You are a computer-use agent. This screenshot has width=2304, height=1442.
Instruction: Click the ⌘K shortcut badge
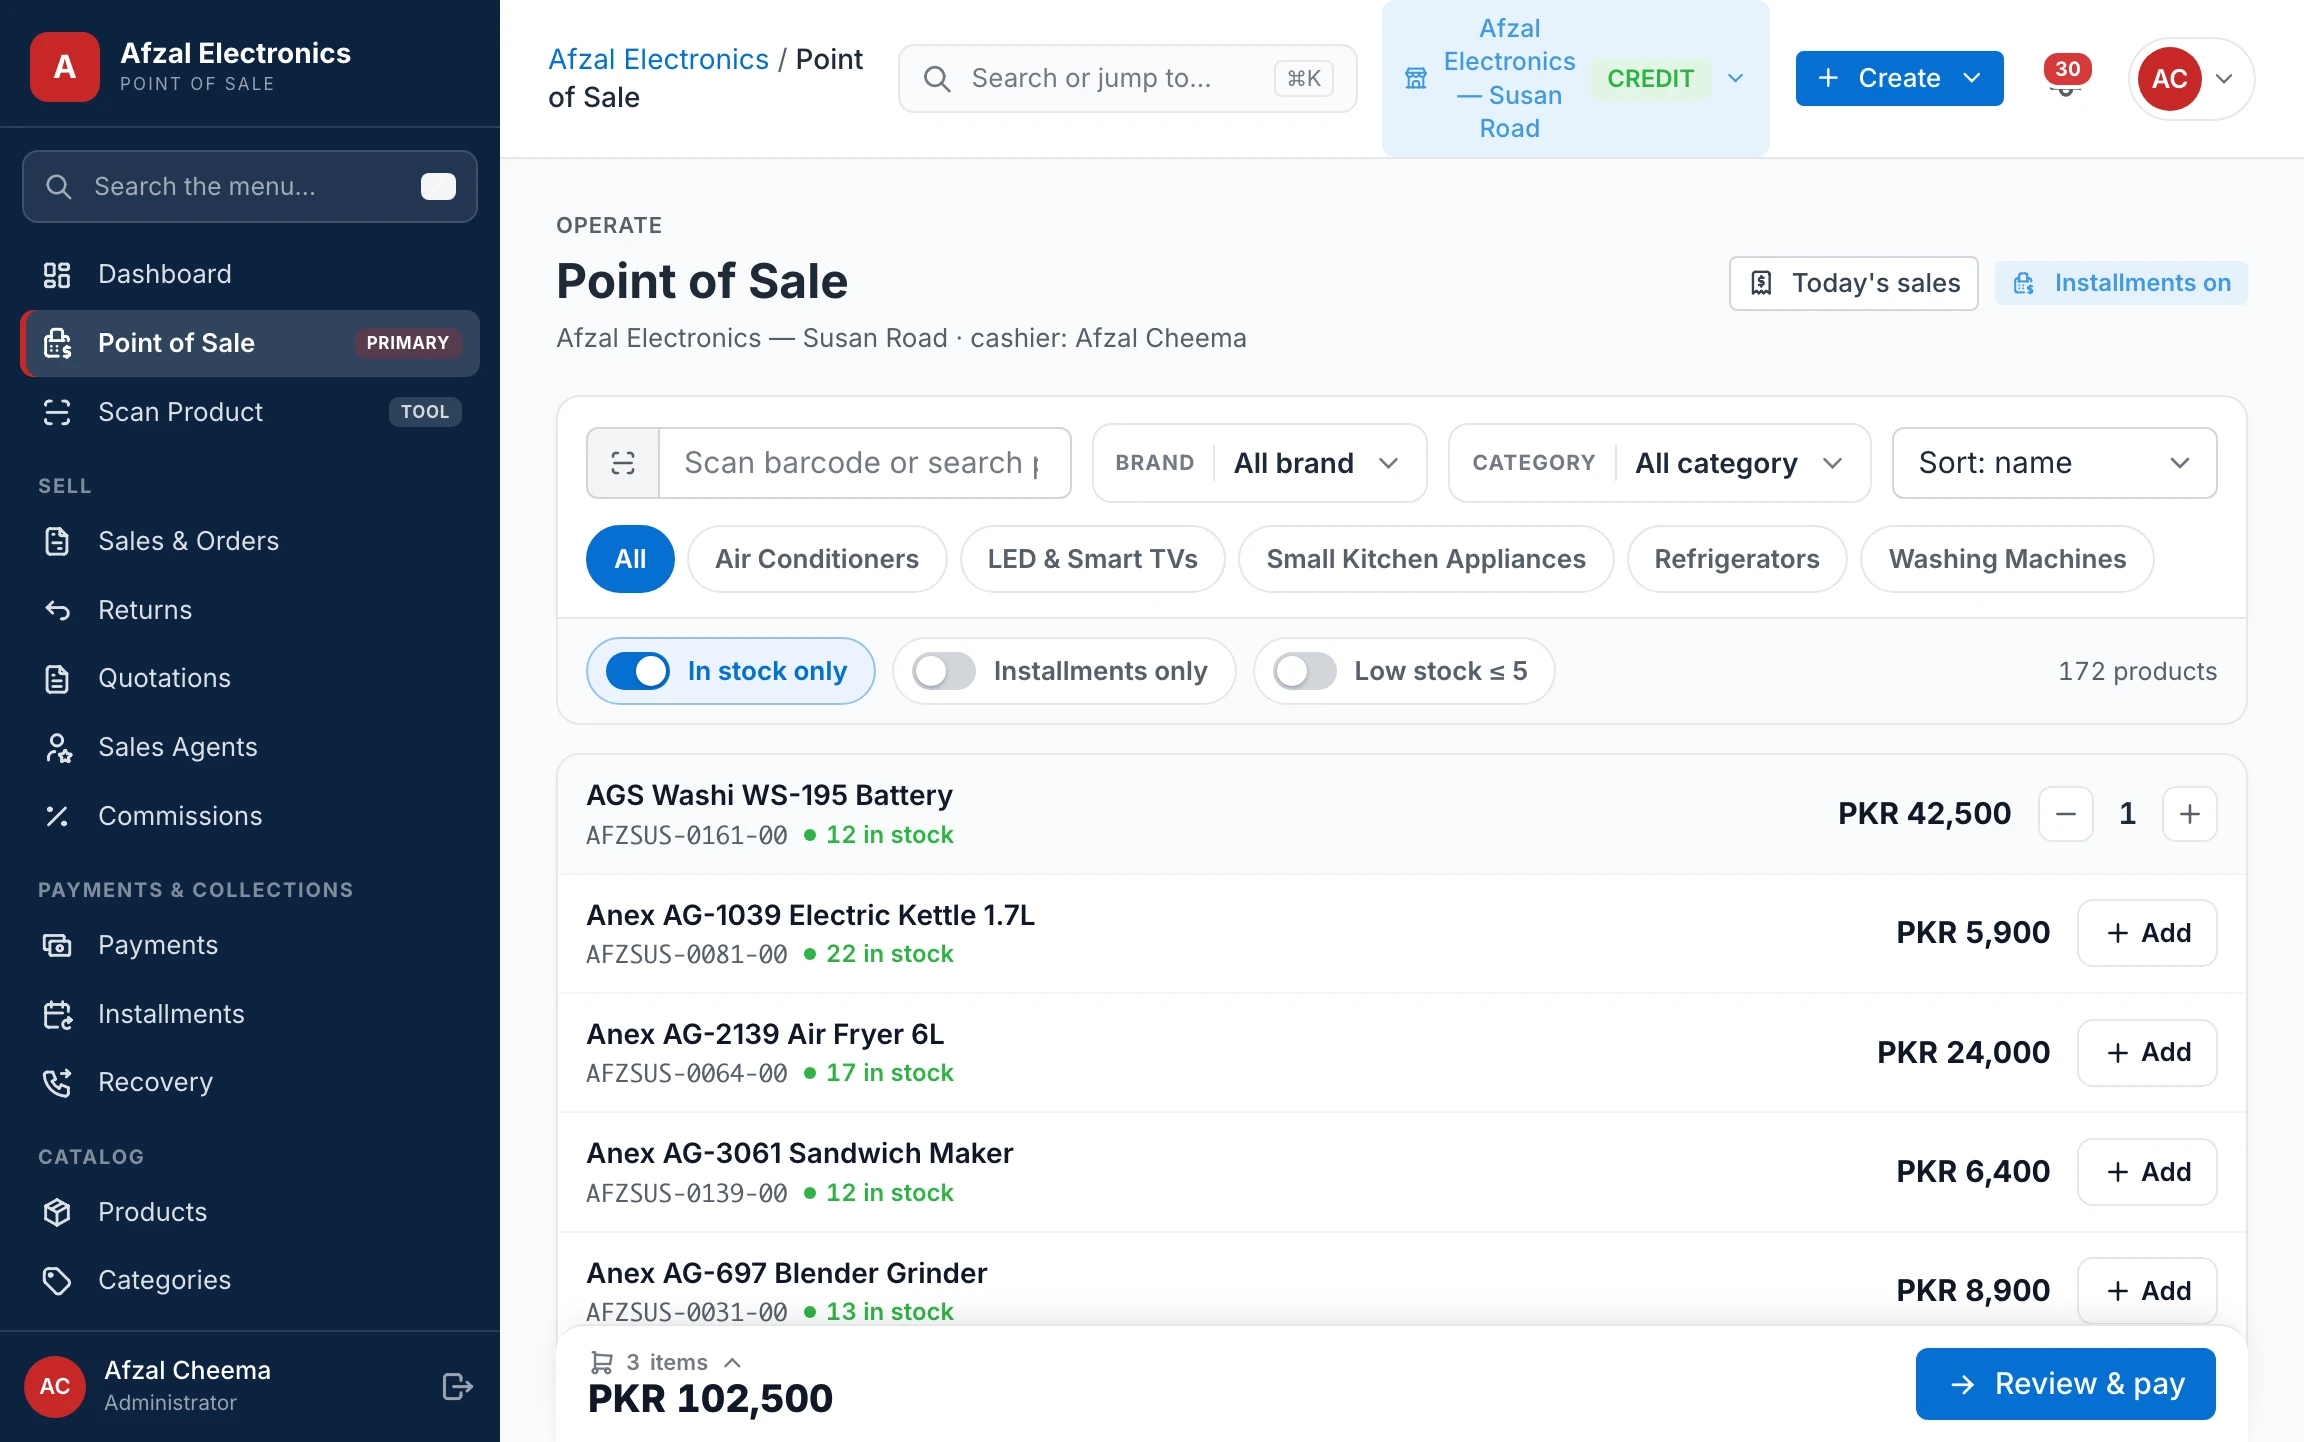[x=1304, y=78]
